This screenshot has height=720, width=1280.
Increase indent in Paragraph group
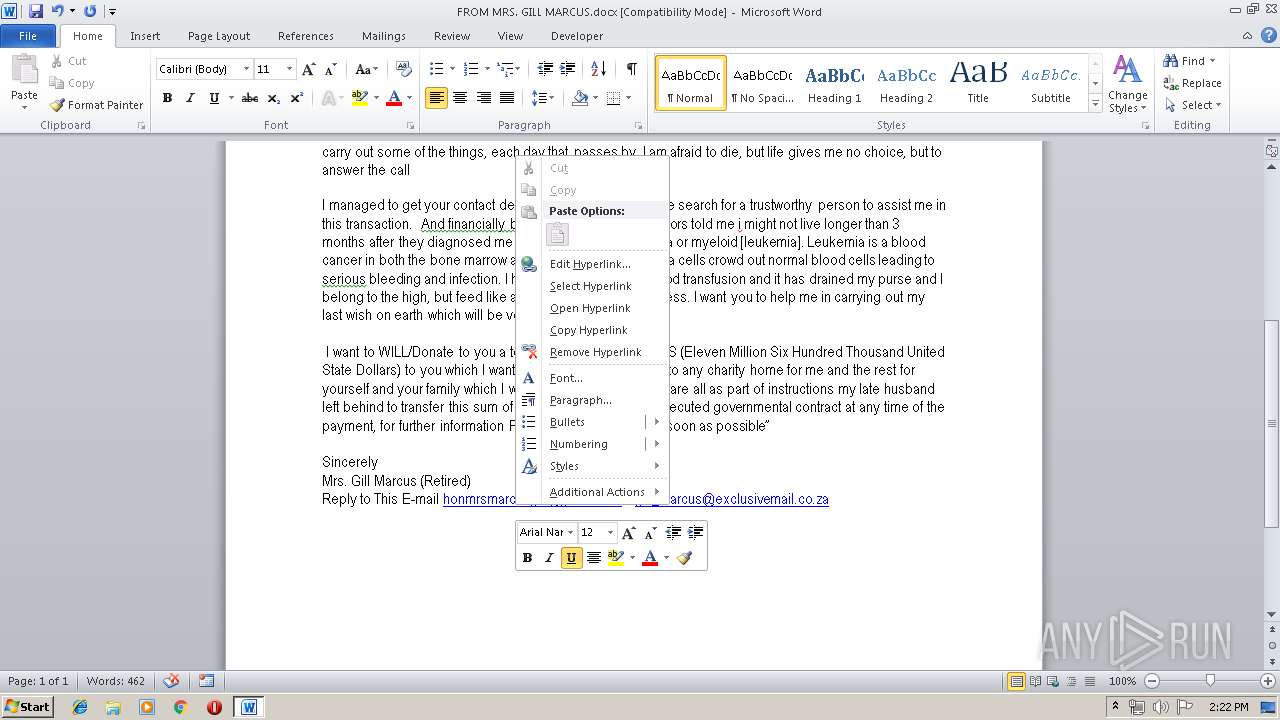568,69
